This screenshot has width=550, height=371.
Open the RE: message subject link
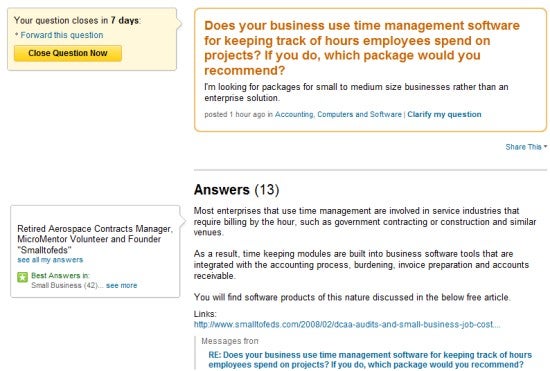[x=370, y=359]
